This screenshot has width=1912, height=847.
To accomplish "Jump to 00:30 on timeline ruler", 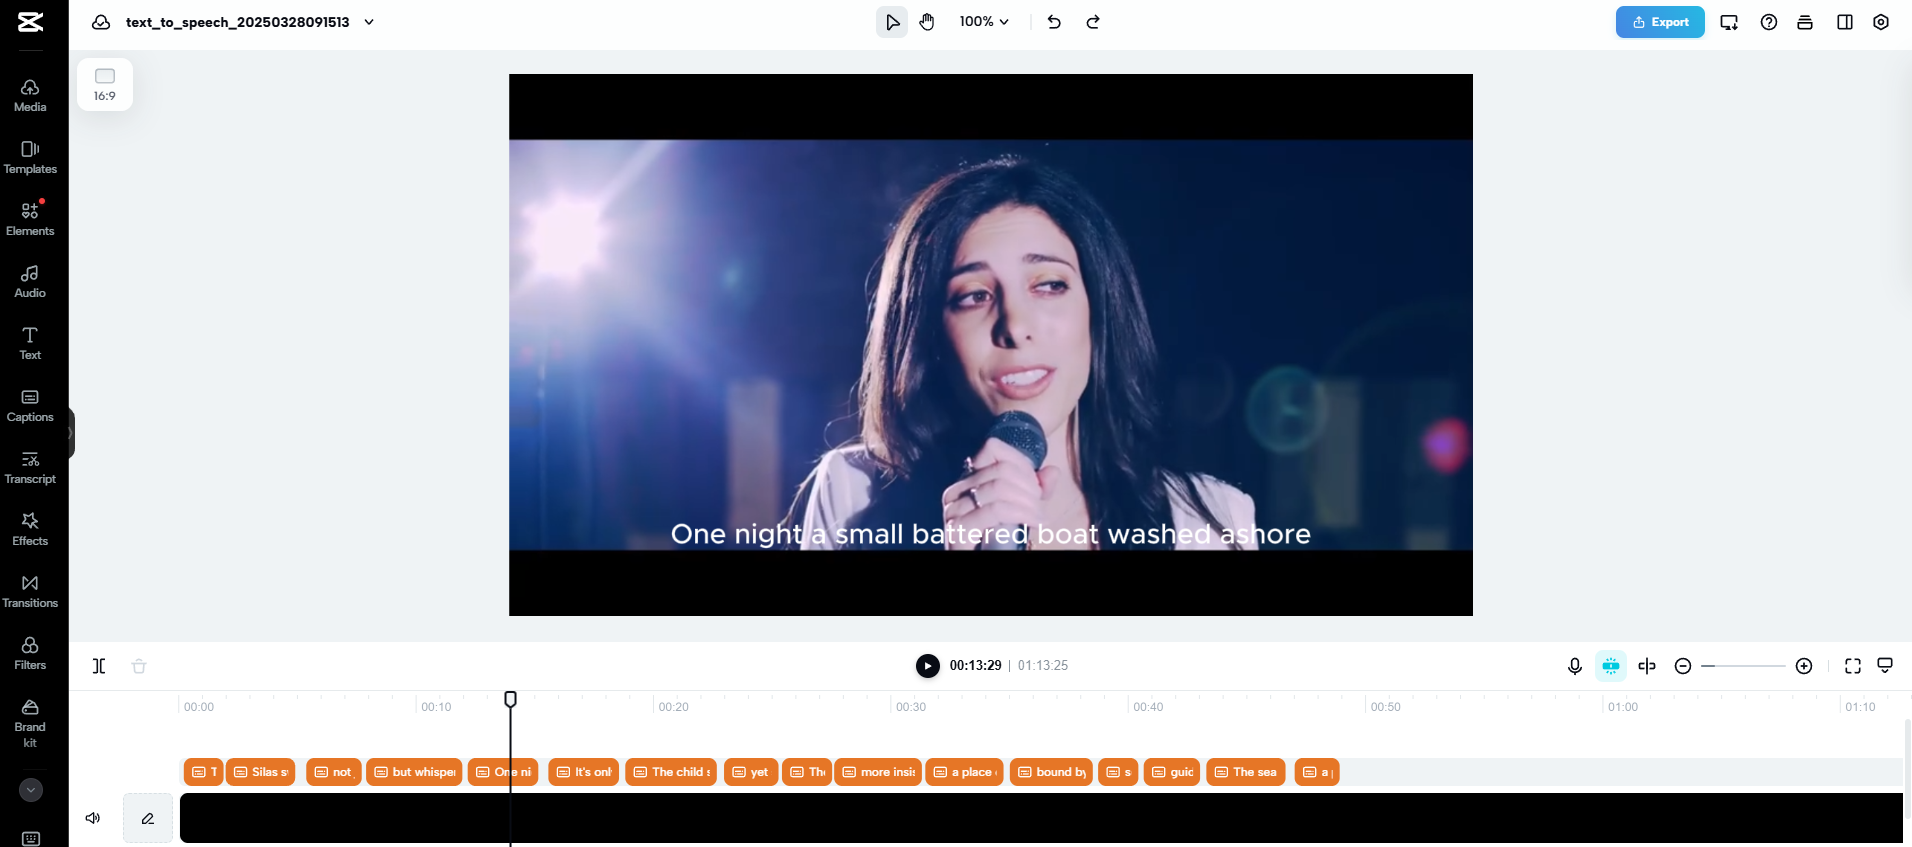I will (x=910, y=707).
